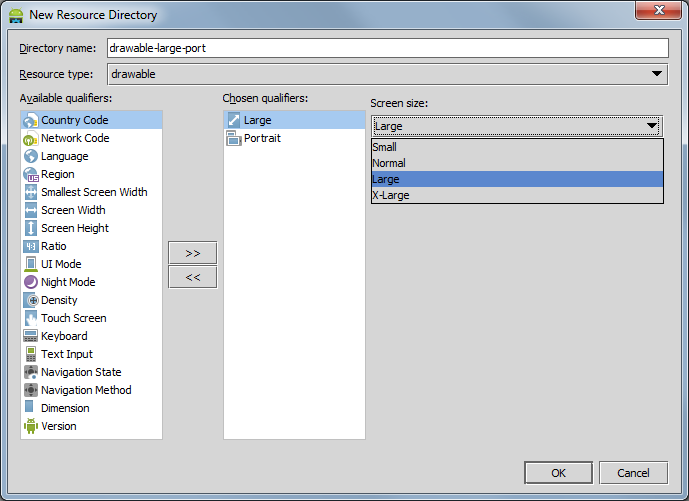
Task: Click the Keyboard qualifier icon
Action: click(x=31, y=336)
